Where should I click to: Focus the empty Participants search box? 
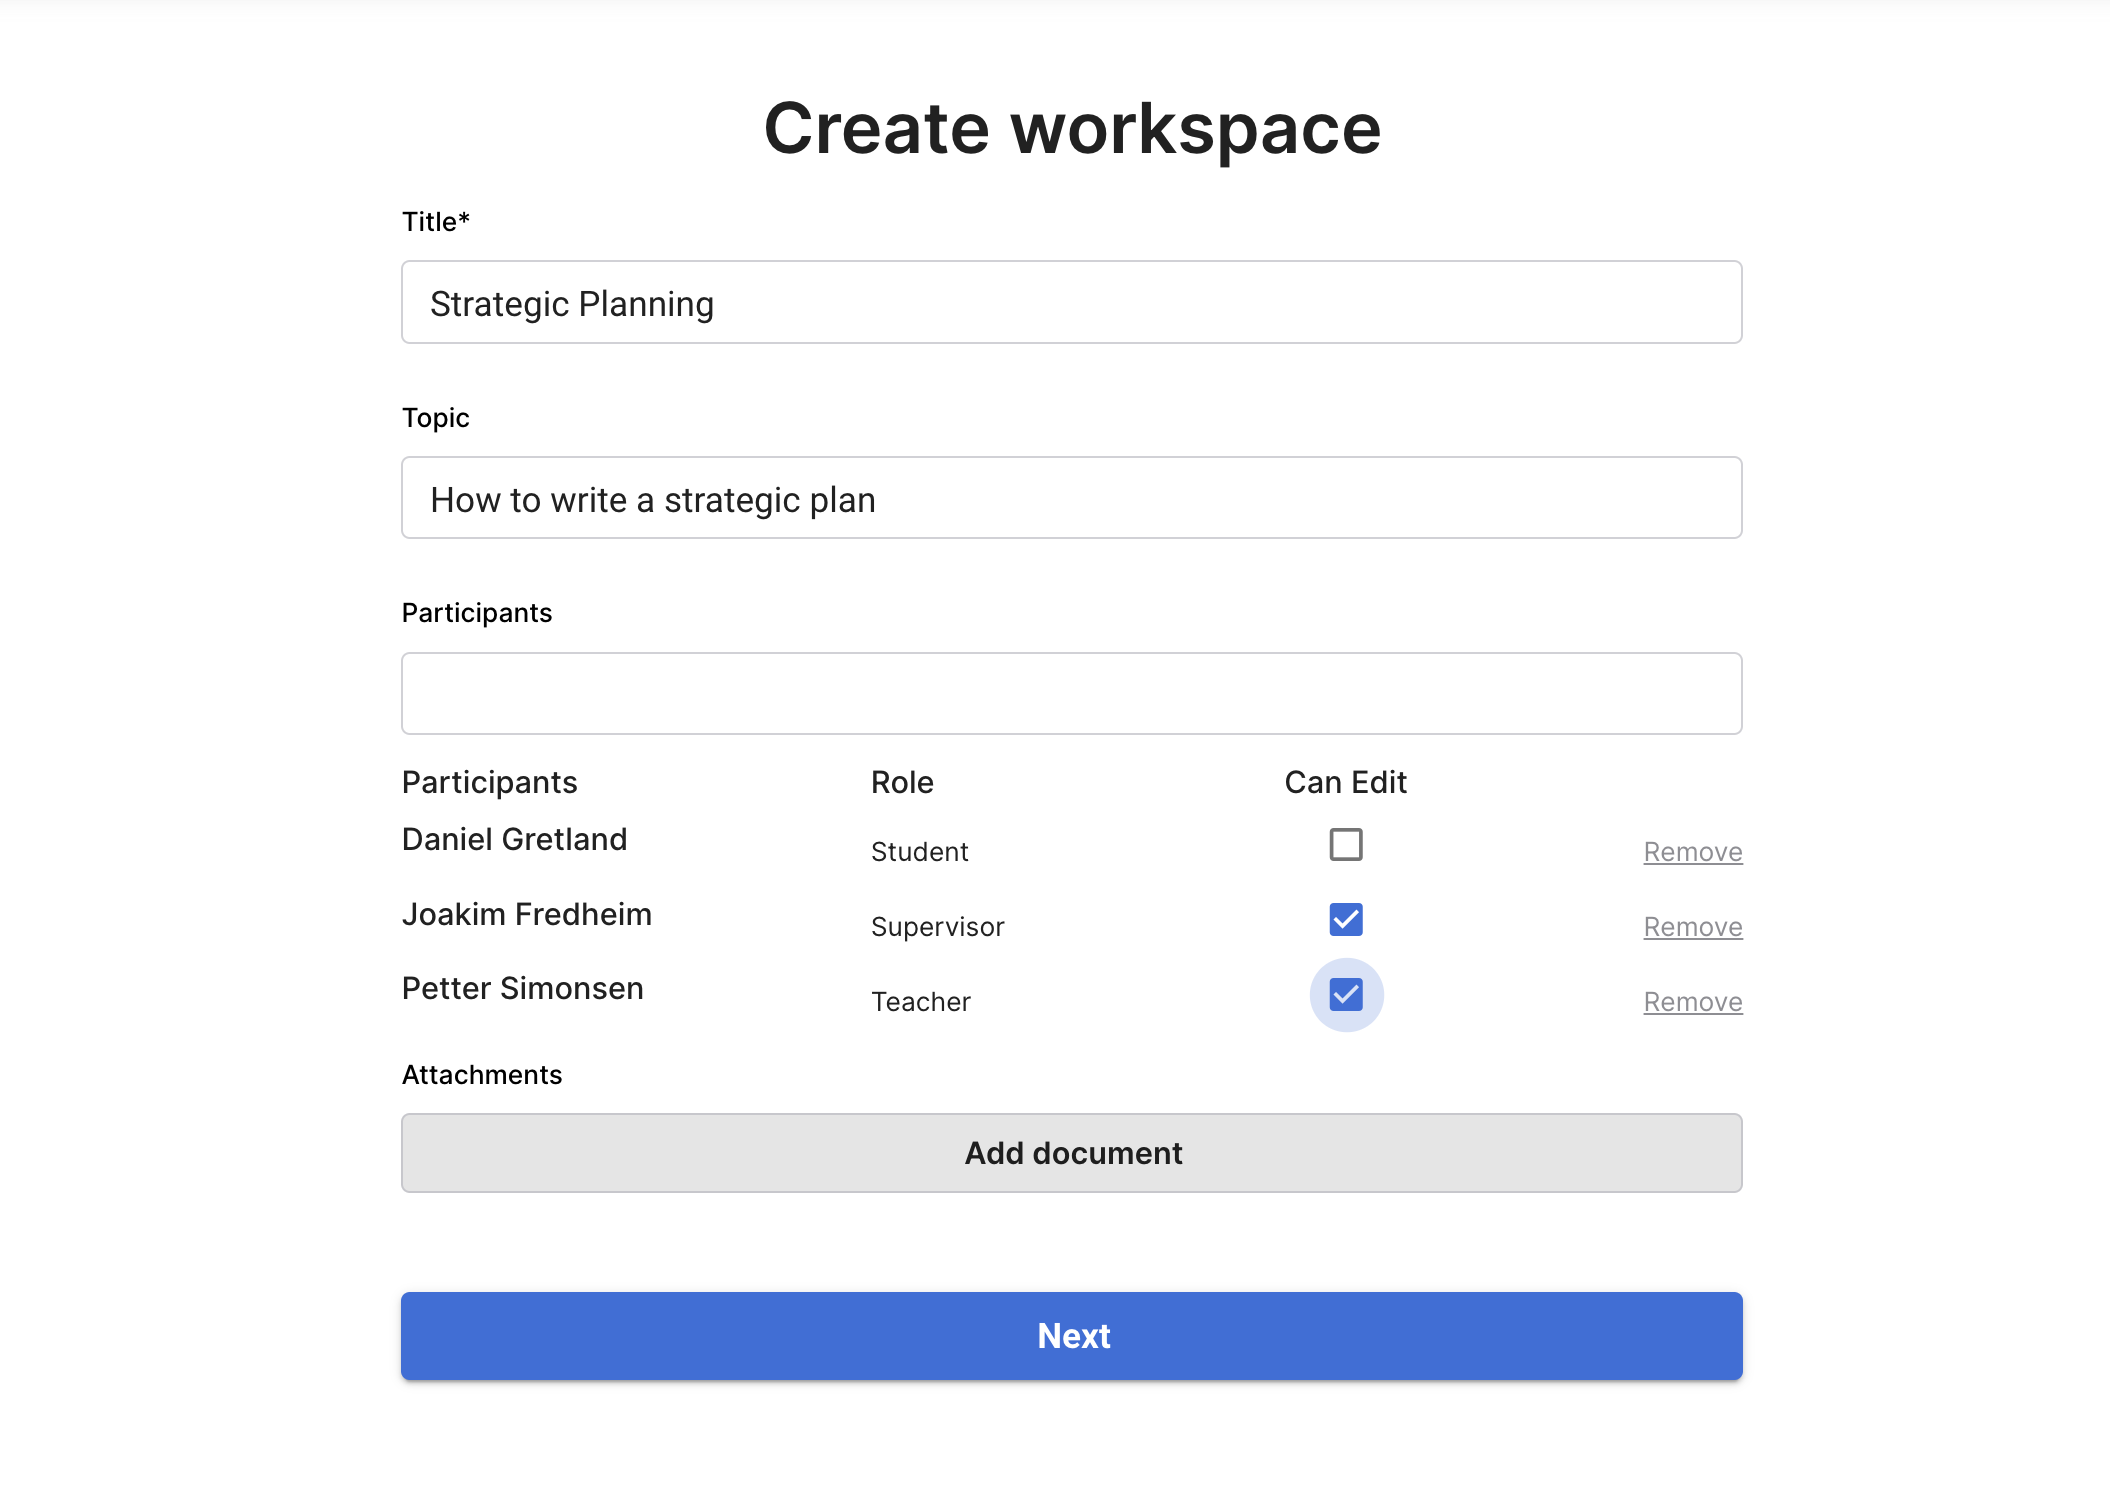tap(1071, 694)
